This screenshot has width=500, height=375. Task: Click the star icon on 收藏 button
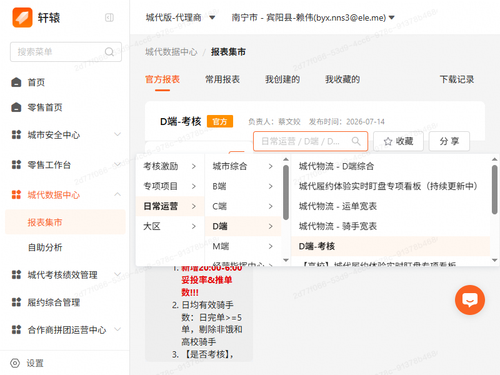(388, 142)
